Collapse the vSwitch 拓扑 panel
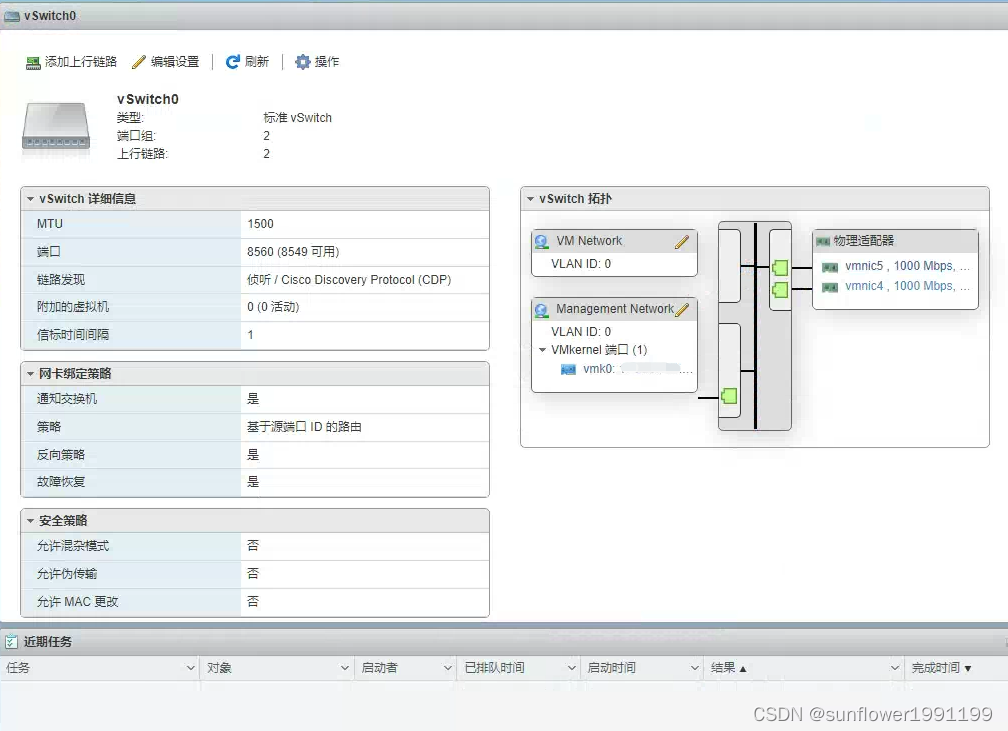Screen dimensions: 1008x731 [529, 198]
